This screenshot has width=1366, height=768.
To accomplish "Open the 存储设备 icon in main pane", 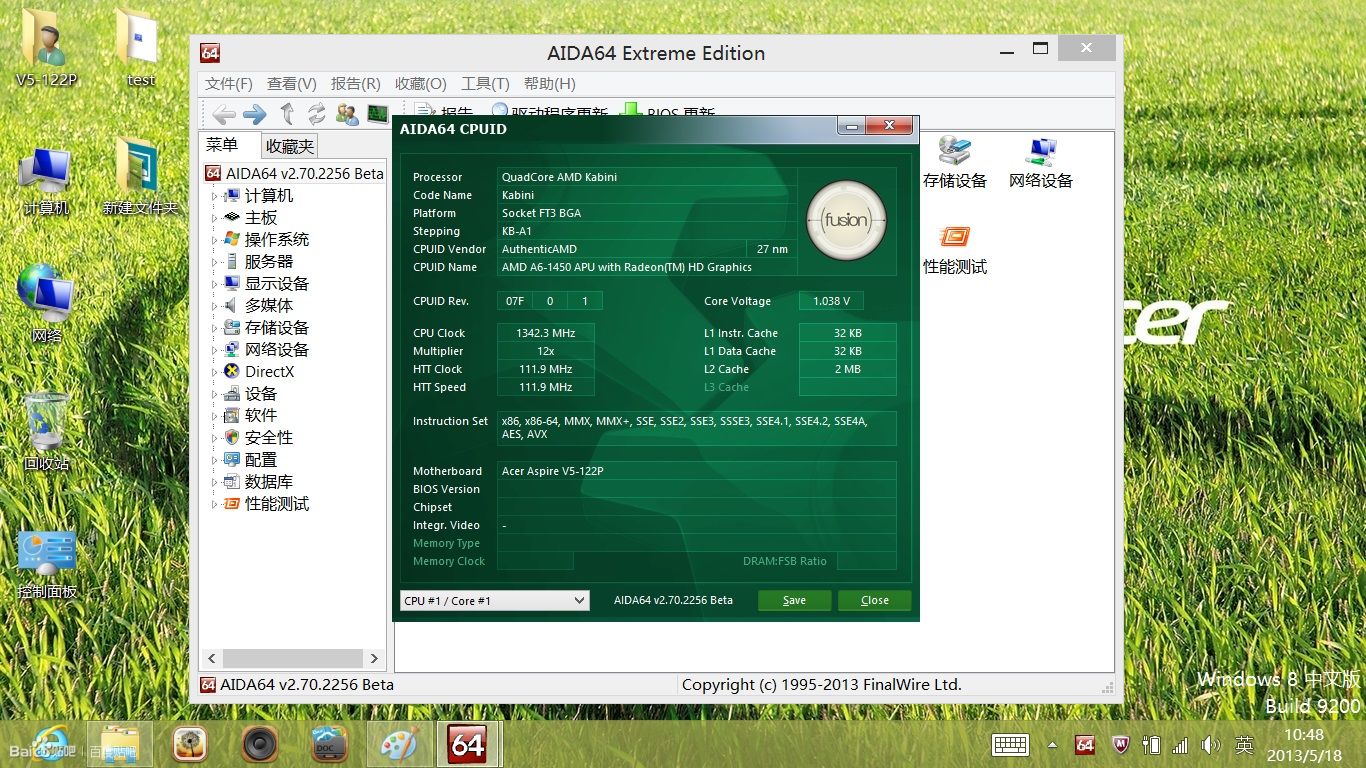I will [955, 163].
